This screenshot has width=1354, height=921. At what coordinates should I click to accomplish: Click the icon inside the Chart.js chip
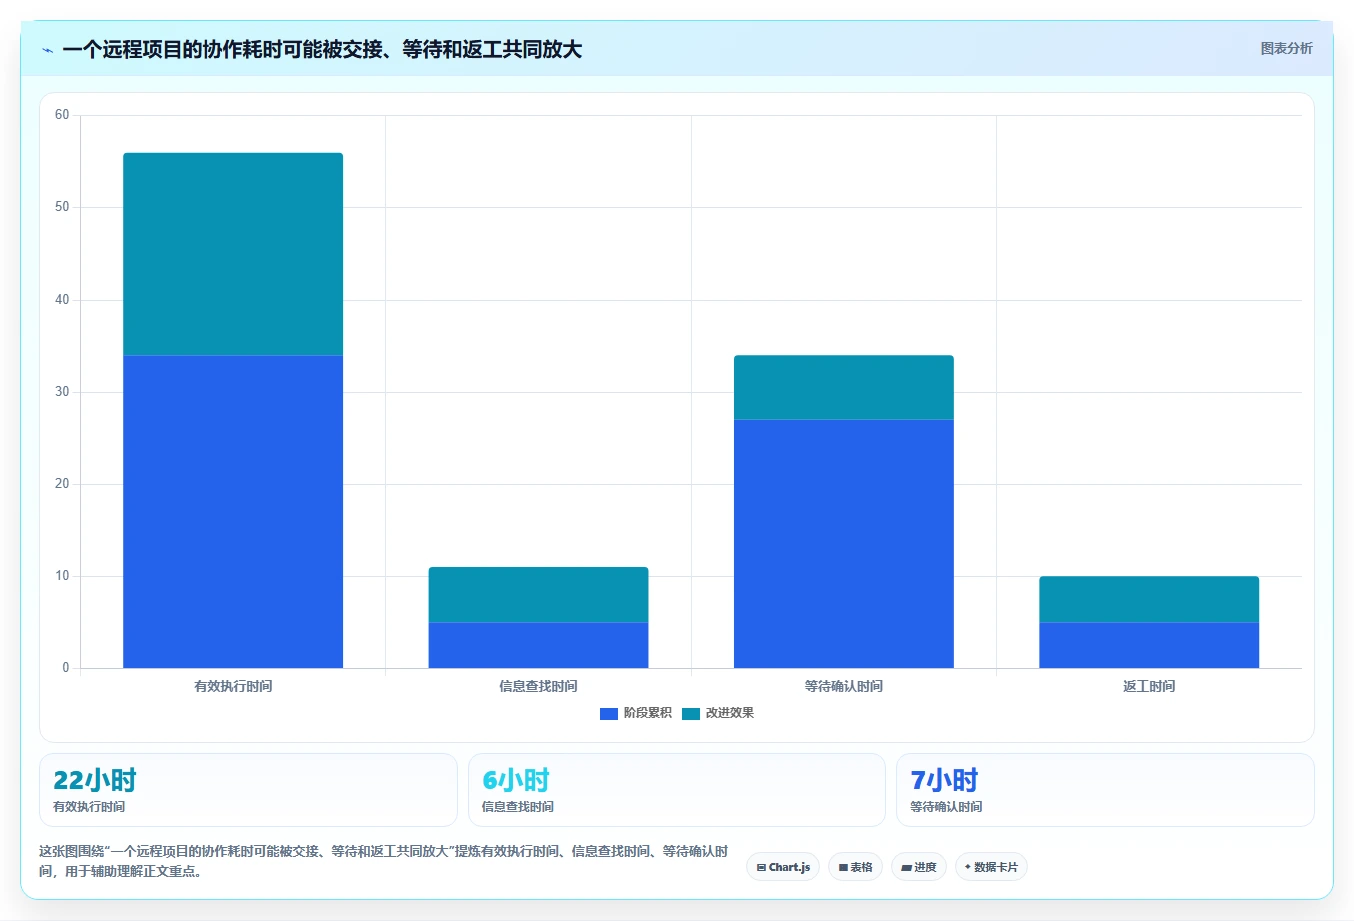pos(761,867)
